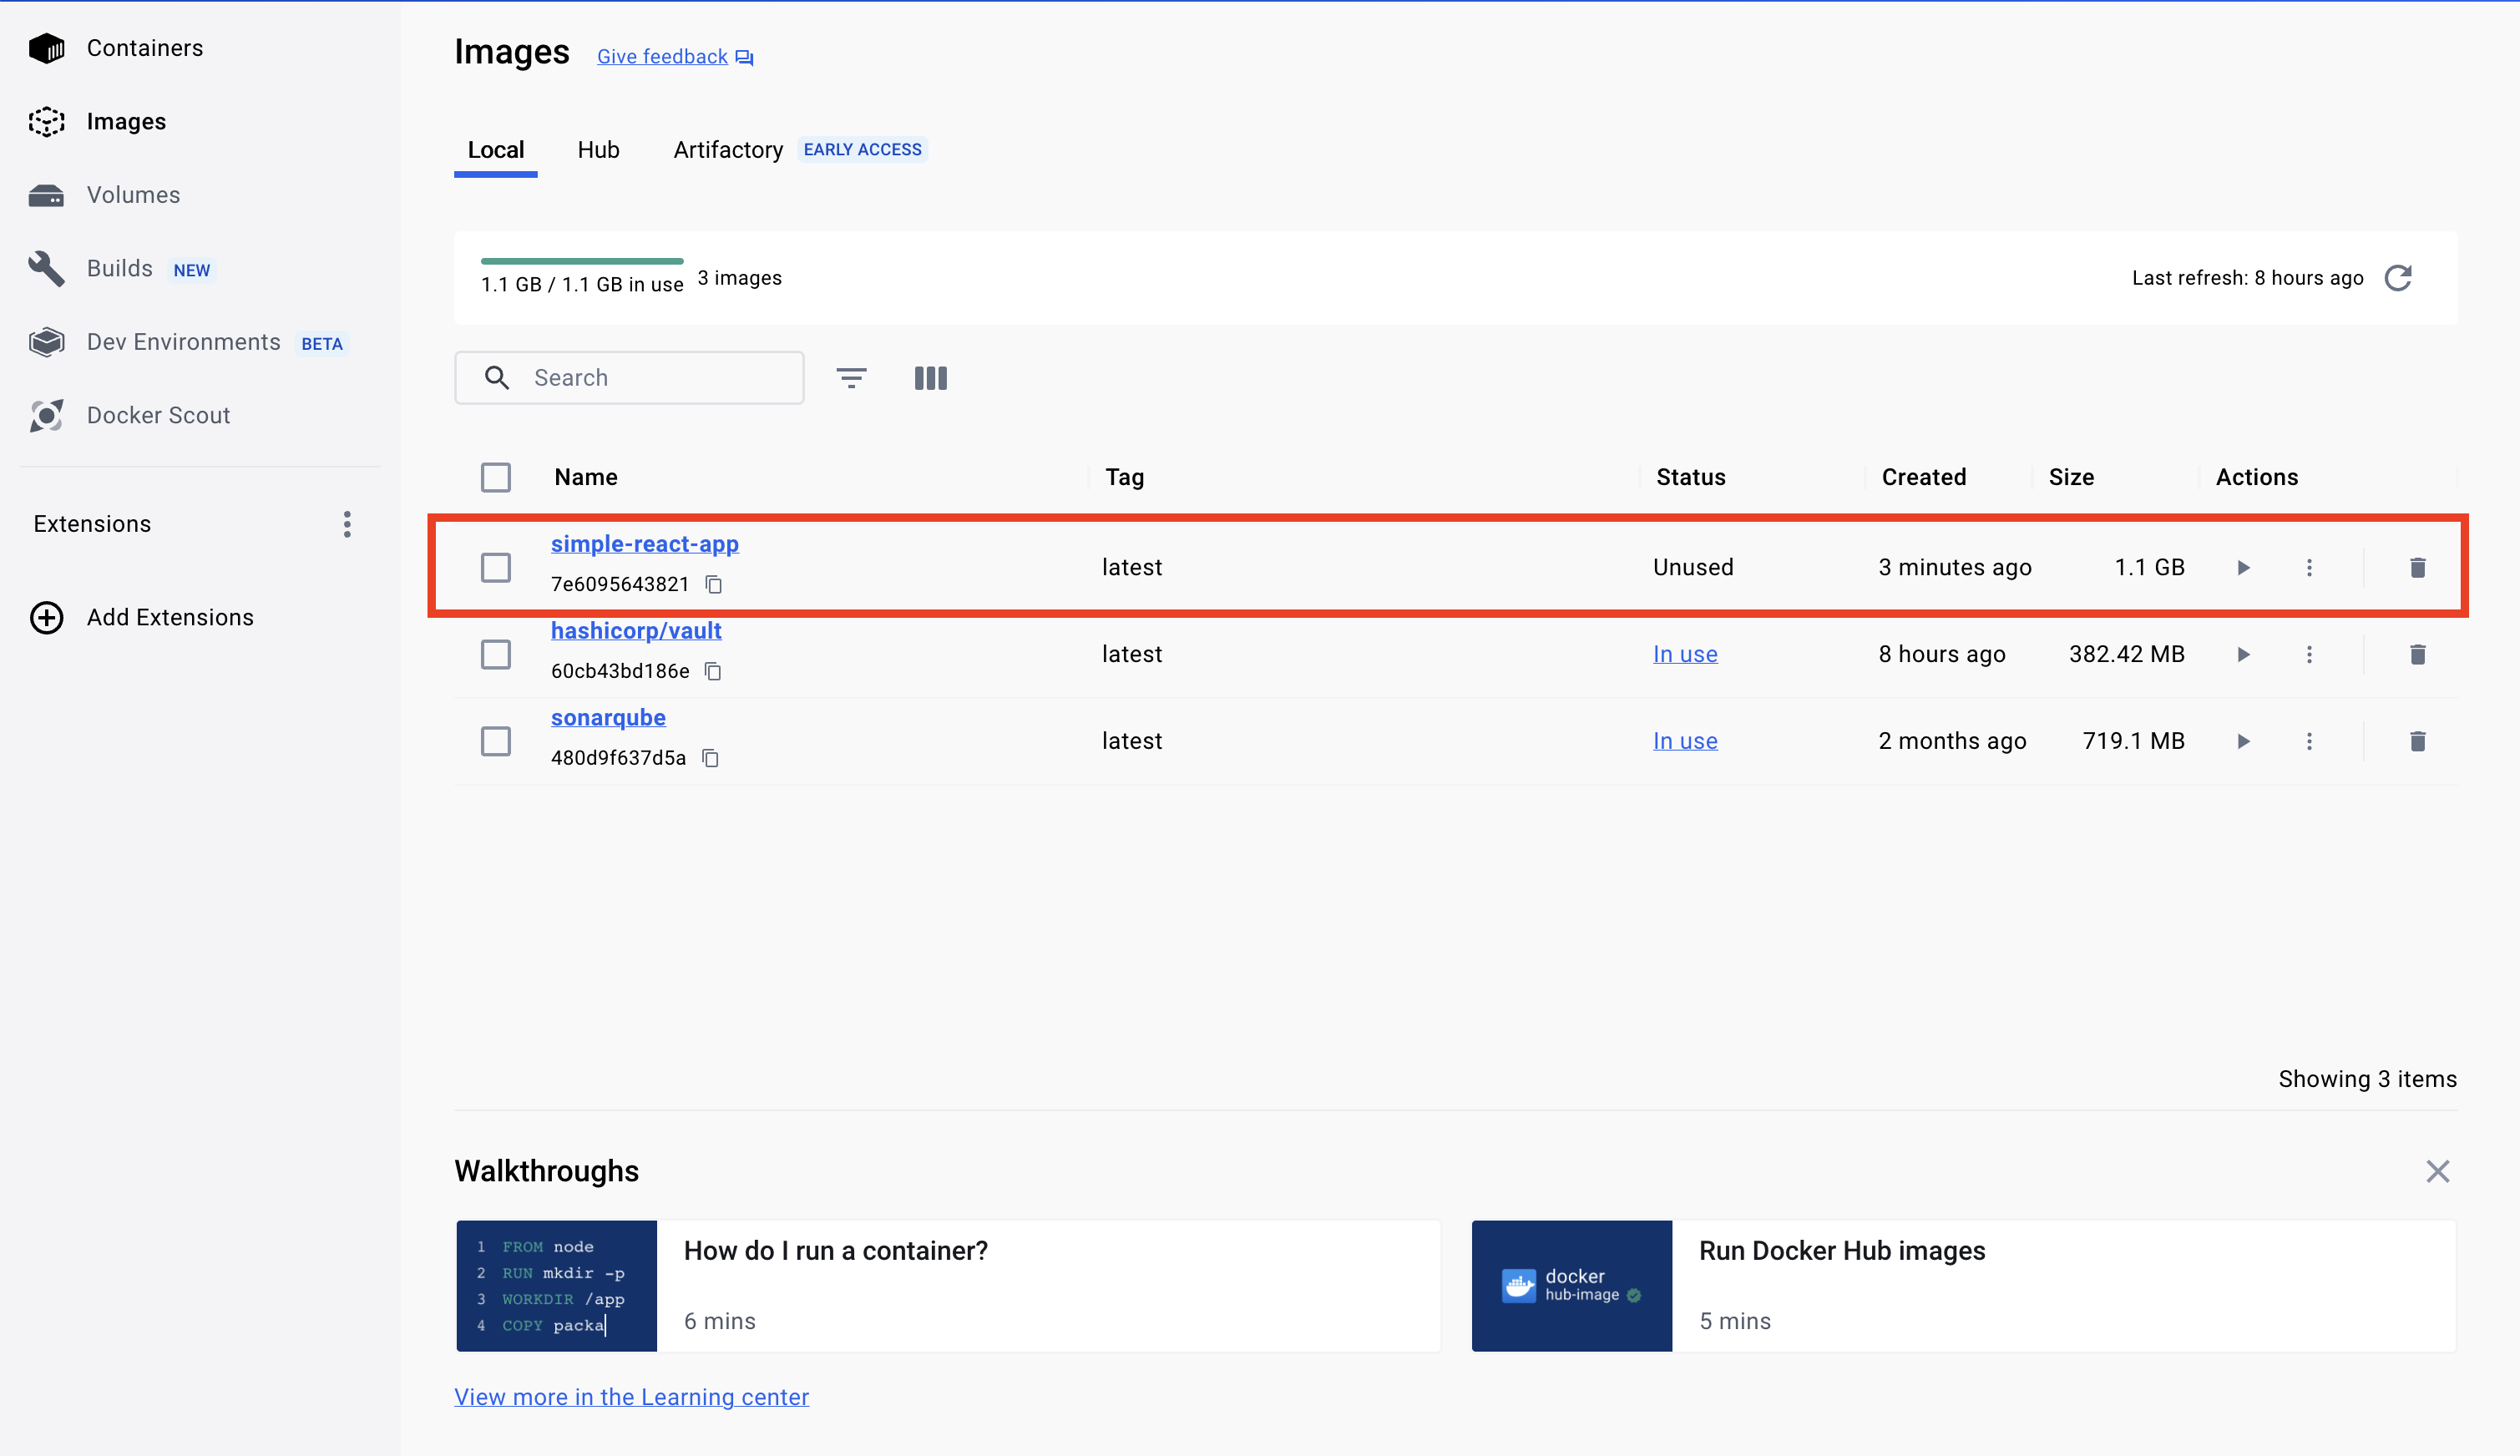This screenshot has width=2520, height=1456.
Task: Open Docker Scout from the sidebar
Action: (x=158, y=415)
